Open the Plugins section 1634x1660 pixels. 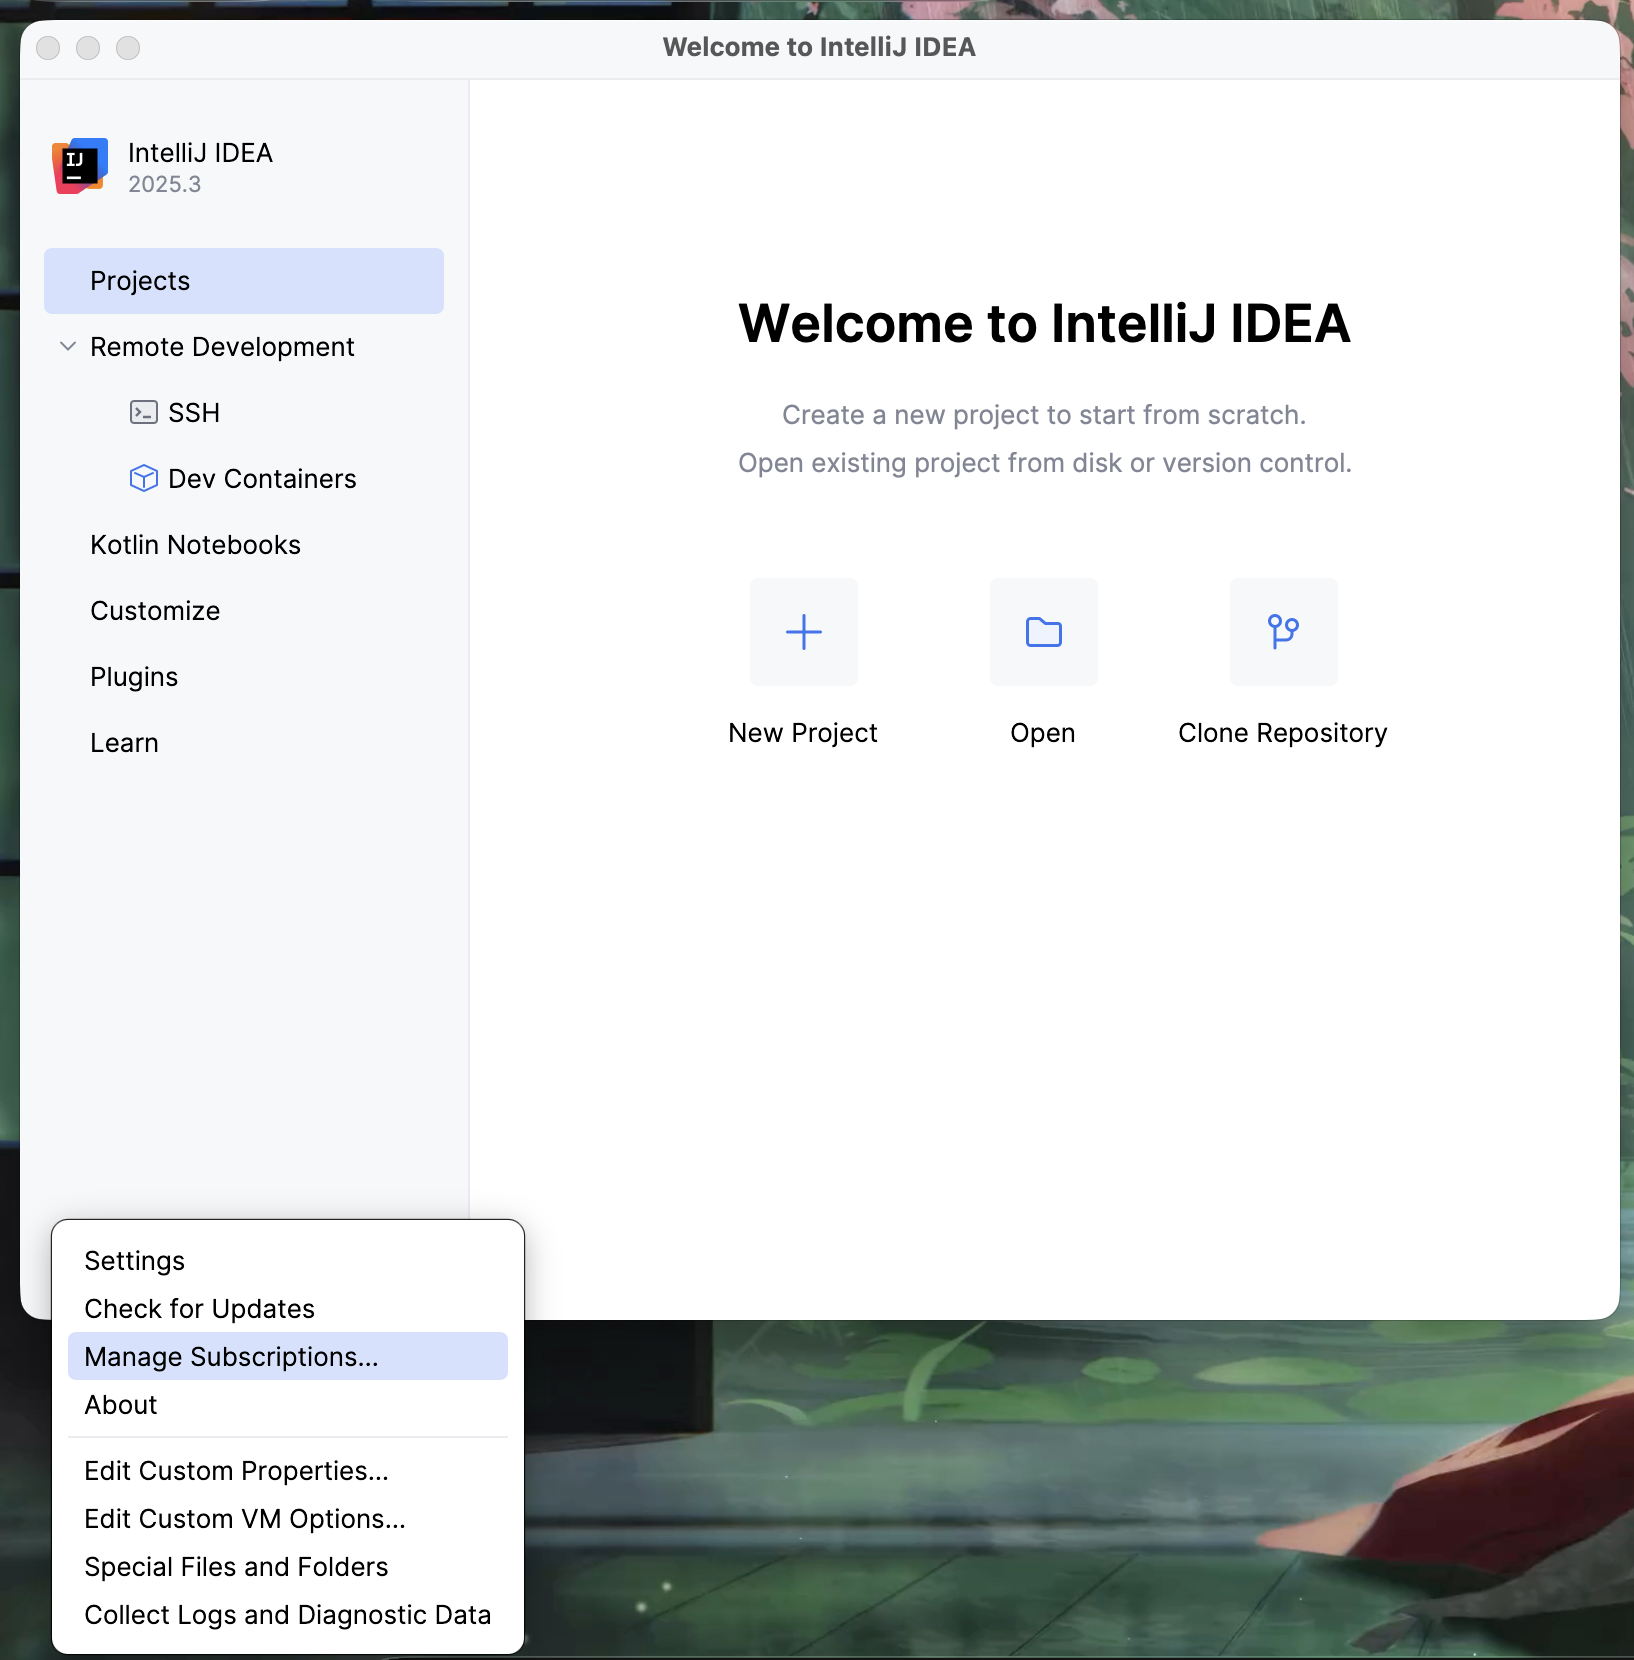pyautogui.click(x=134, y=676)
